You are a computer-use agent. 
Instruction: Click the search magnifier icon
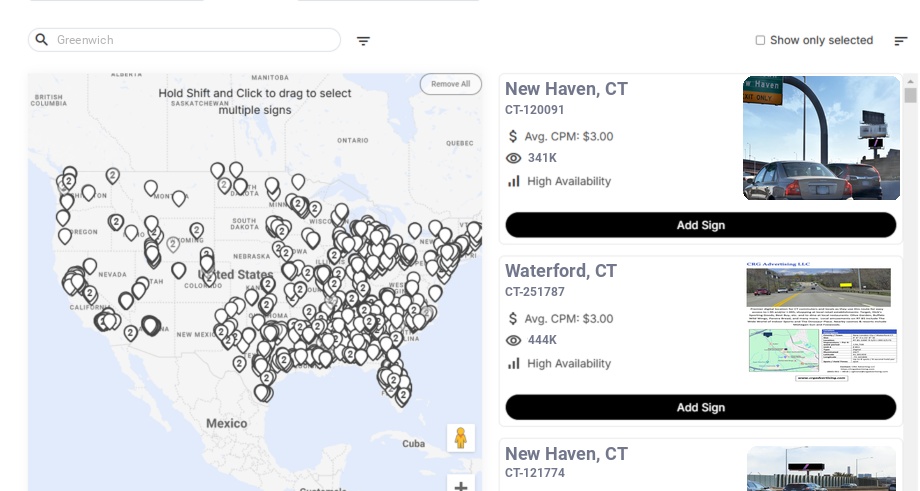pos(42,40)
